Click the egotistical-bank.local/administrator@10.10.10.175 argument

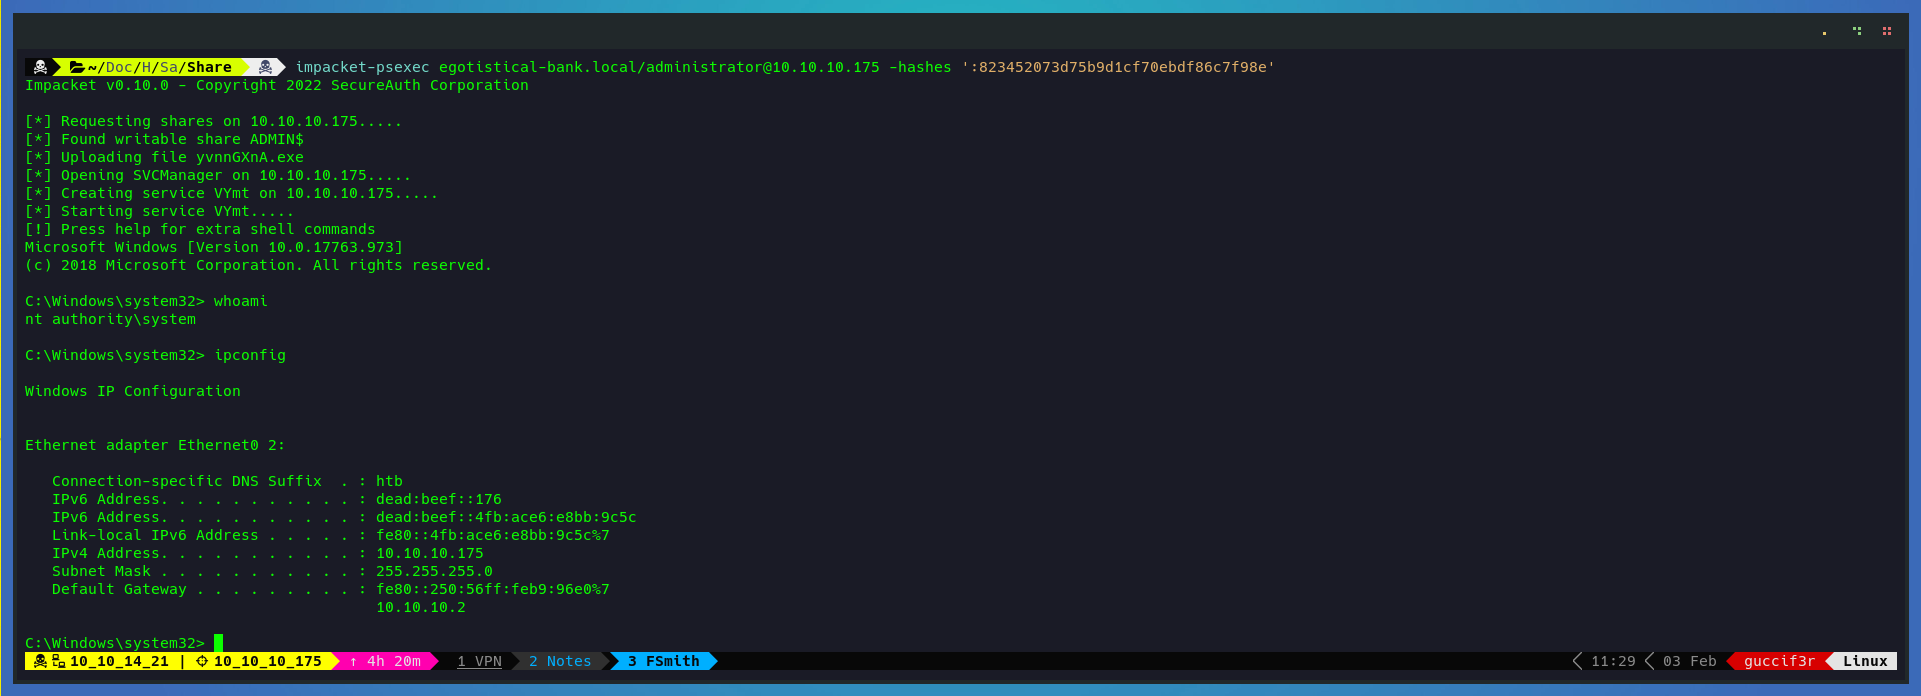point(659,67)
